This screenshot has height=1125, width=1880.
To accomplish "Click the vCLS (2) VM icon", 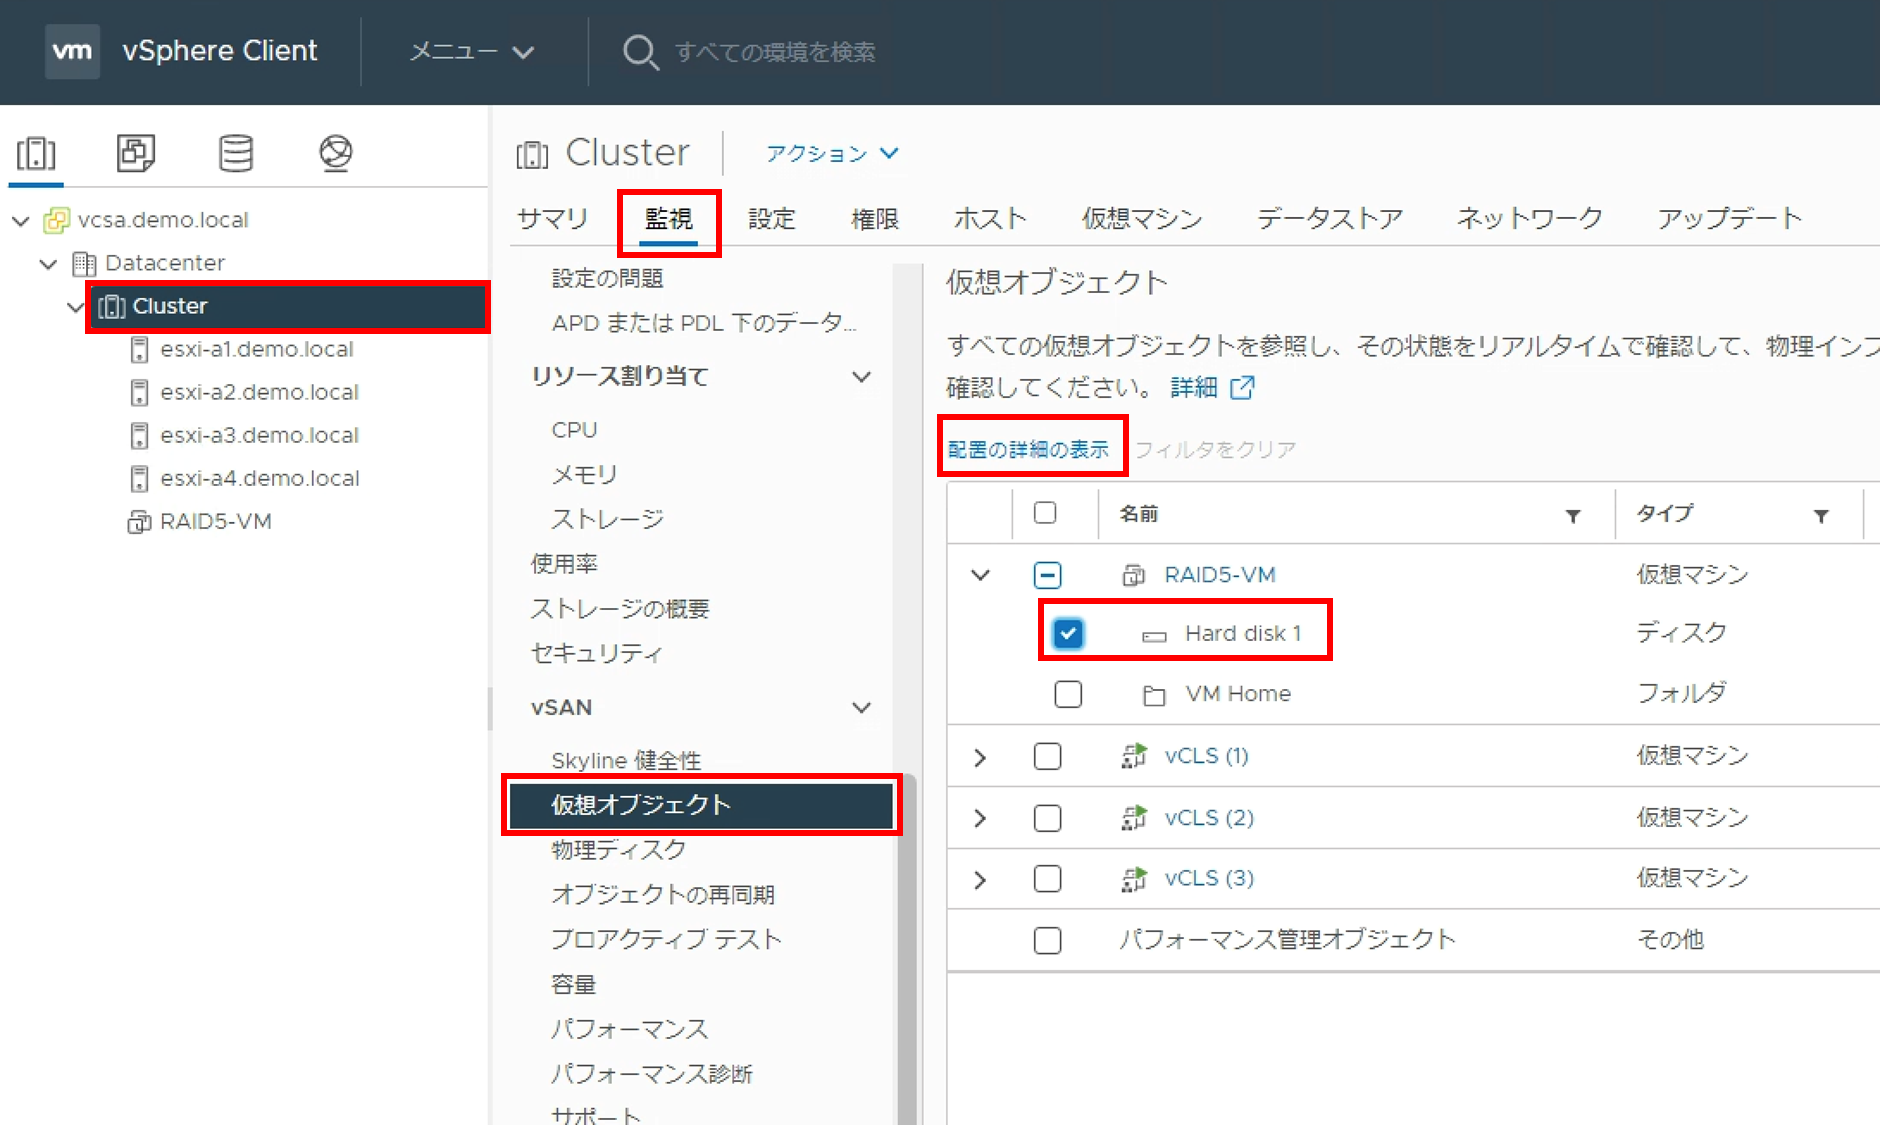I will (x=1134, y=818).
